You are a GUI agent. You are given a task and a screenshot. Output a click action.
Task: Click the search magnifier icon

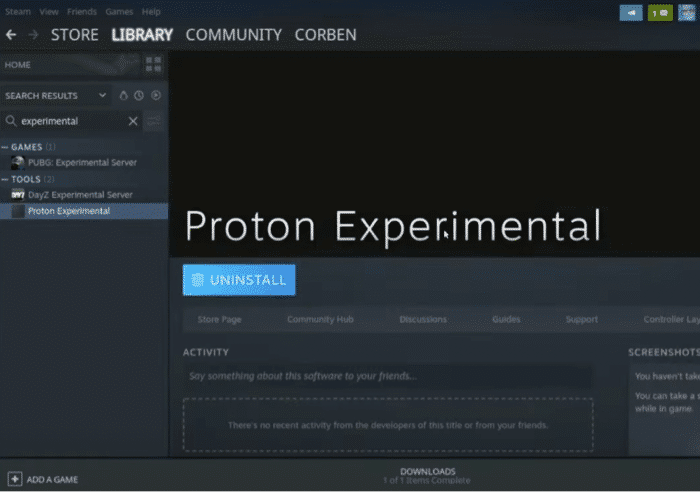click(x=11, y=121)
